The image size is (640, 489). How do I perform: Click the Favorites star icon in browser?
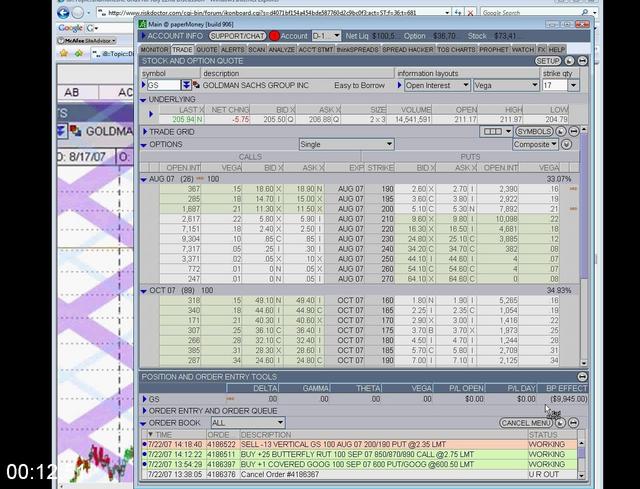pyautogui.click(x=64, y=53)
